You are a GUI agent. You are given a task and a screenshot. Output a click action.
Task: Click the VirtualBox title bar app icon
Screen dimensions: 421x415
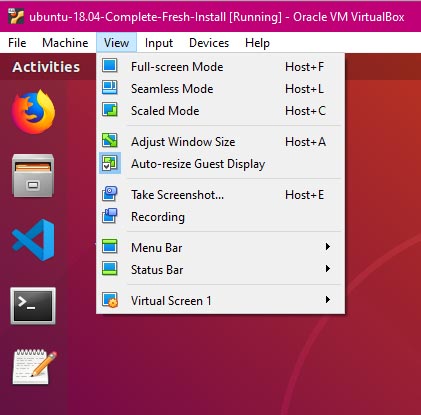(x=16, y=16)
